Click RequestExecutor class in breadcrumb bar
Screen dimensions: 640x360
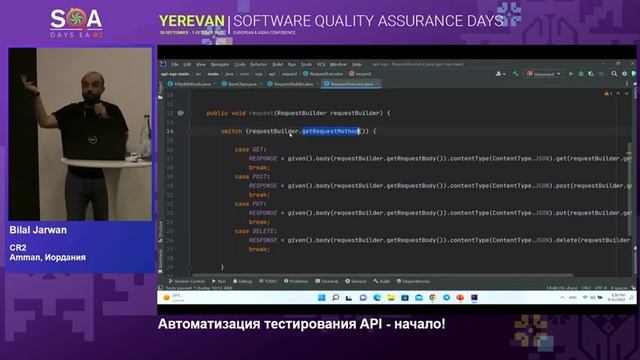click(x=323, y=74)
